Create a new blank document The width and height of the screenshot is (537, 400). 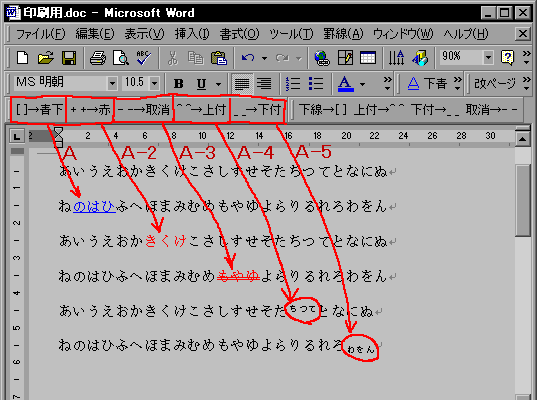pos(23,58)
